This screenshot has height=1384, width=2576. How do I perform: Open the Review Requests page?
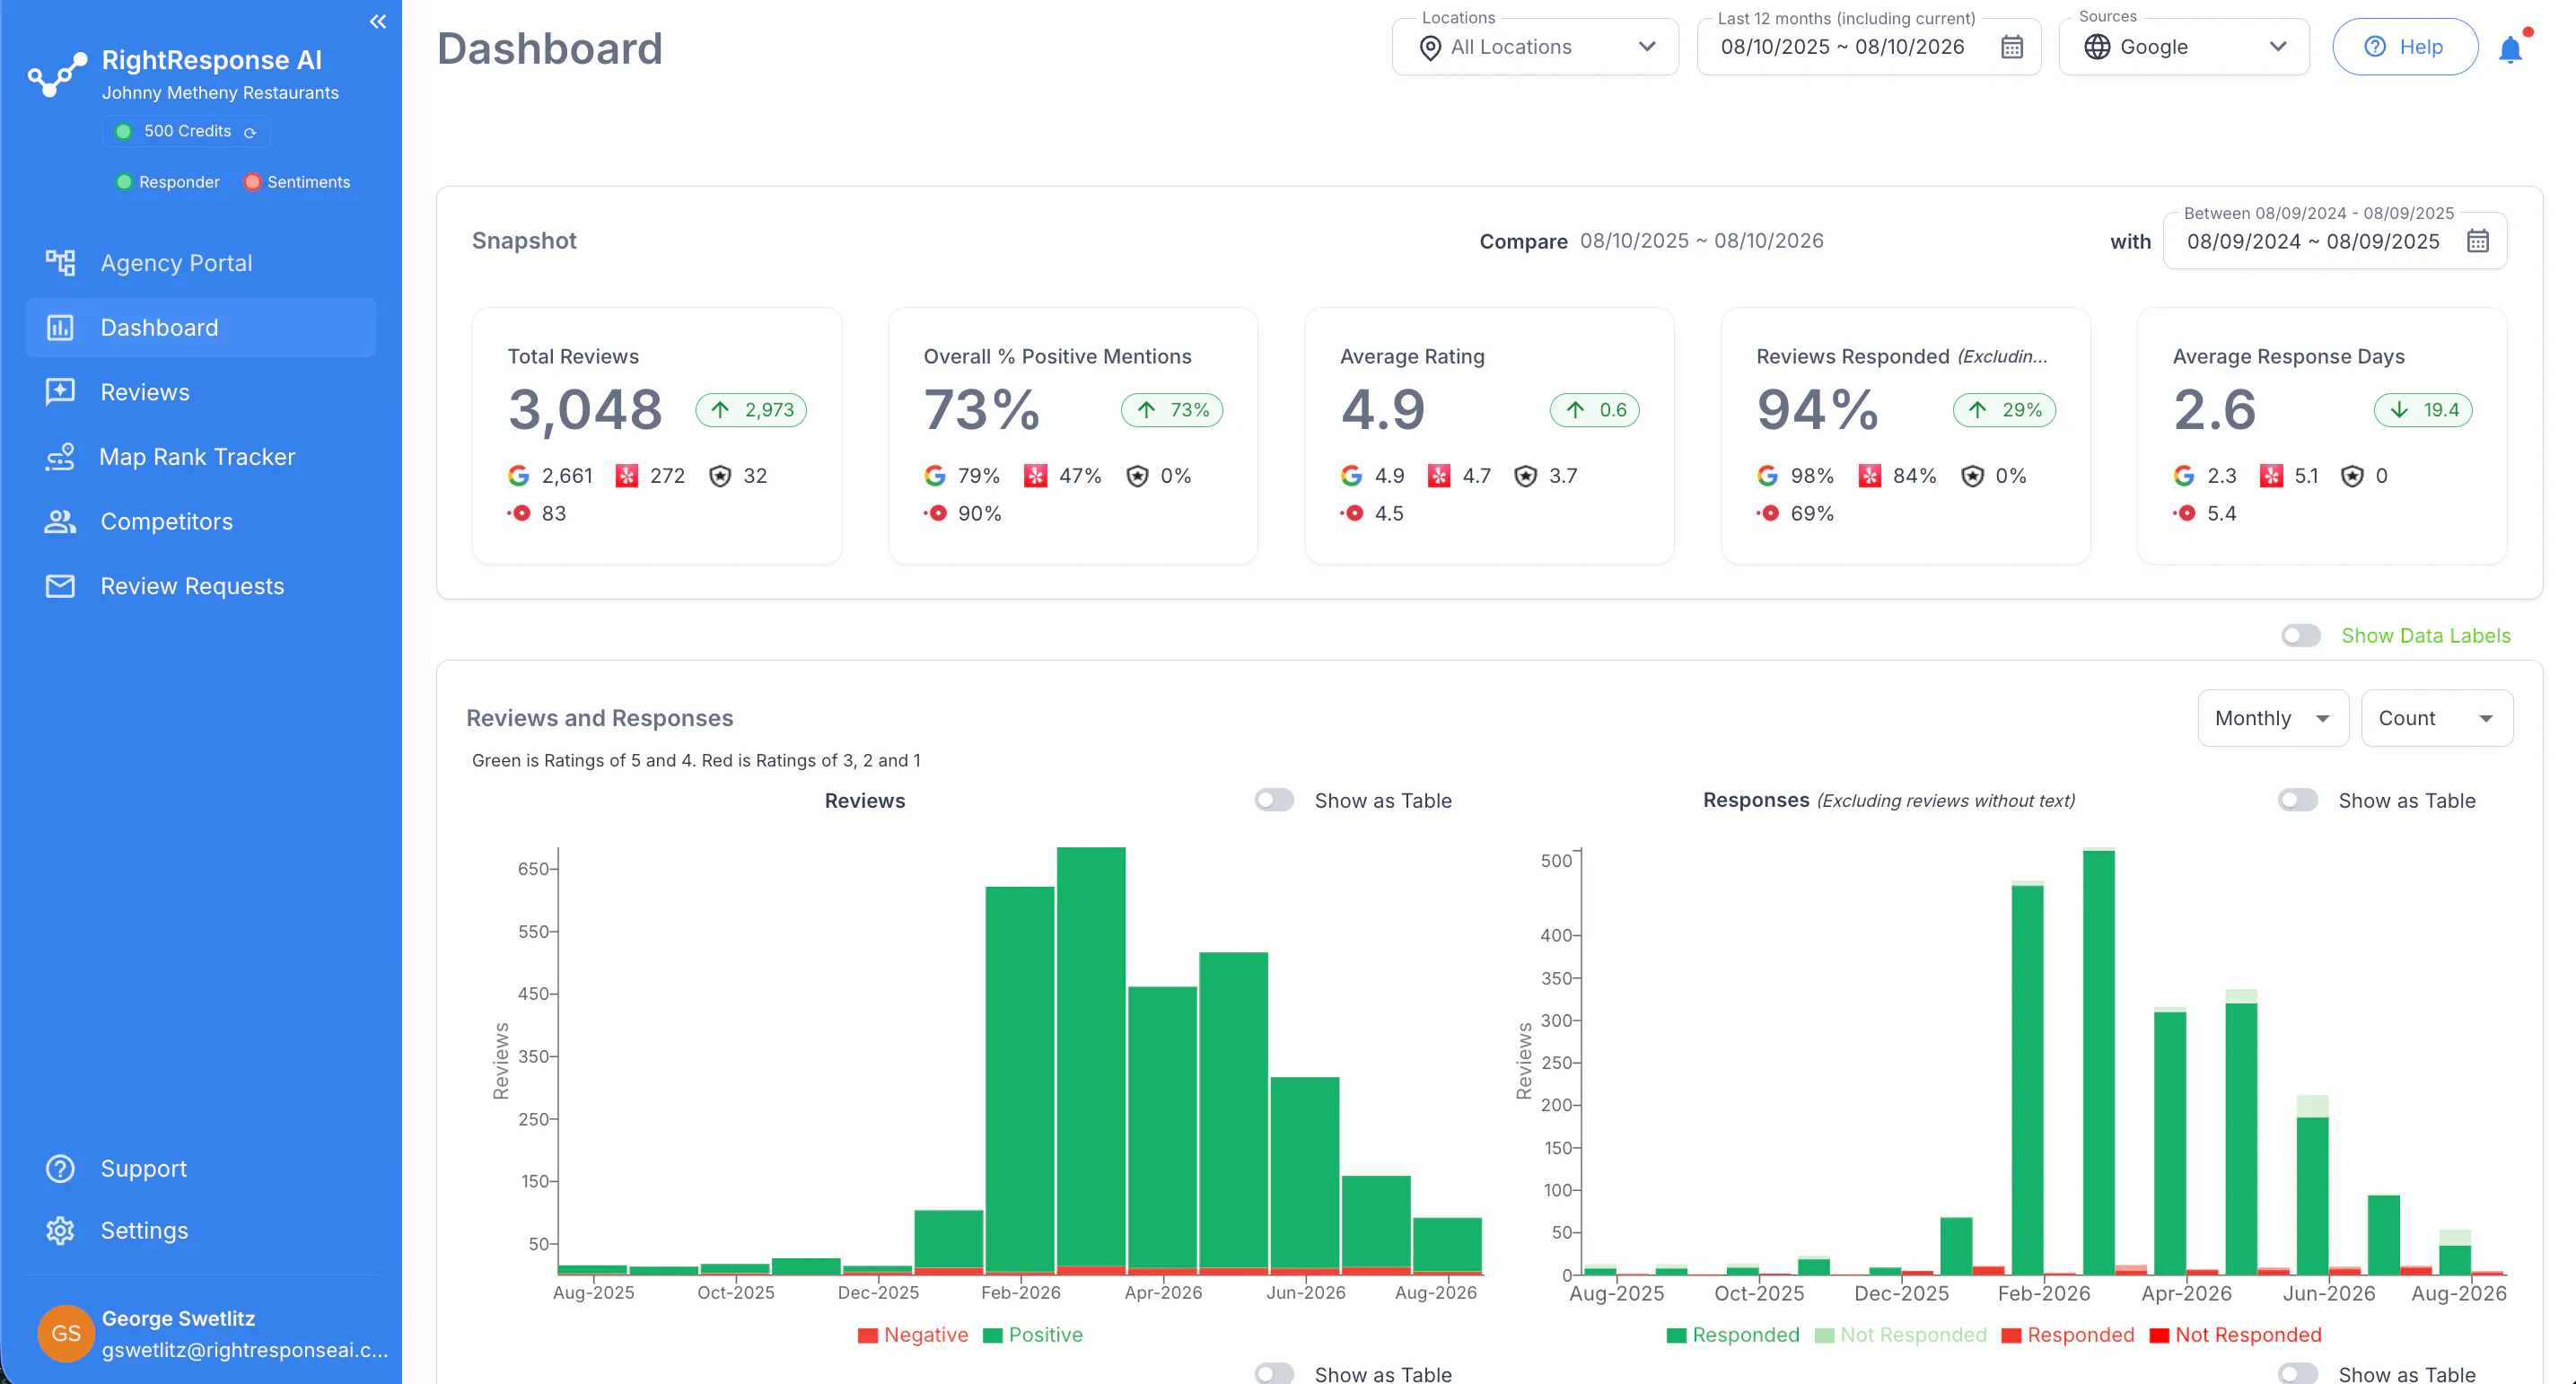tap(200, 586)
